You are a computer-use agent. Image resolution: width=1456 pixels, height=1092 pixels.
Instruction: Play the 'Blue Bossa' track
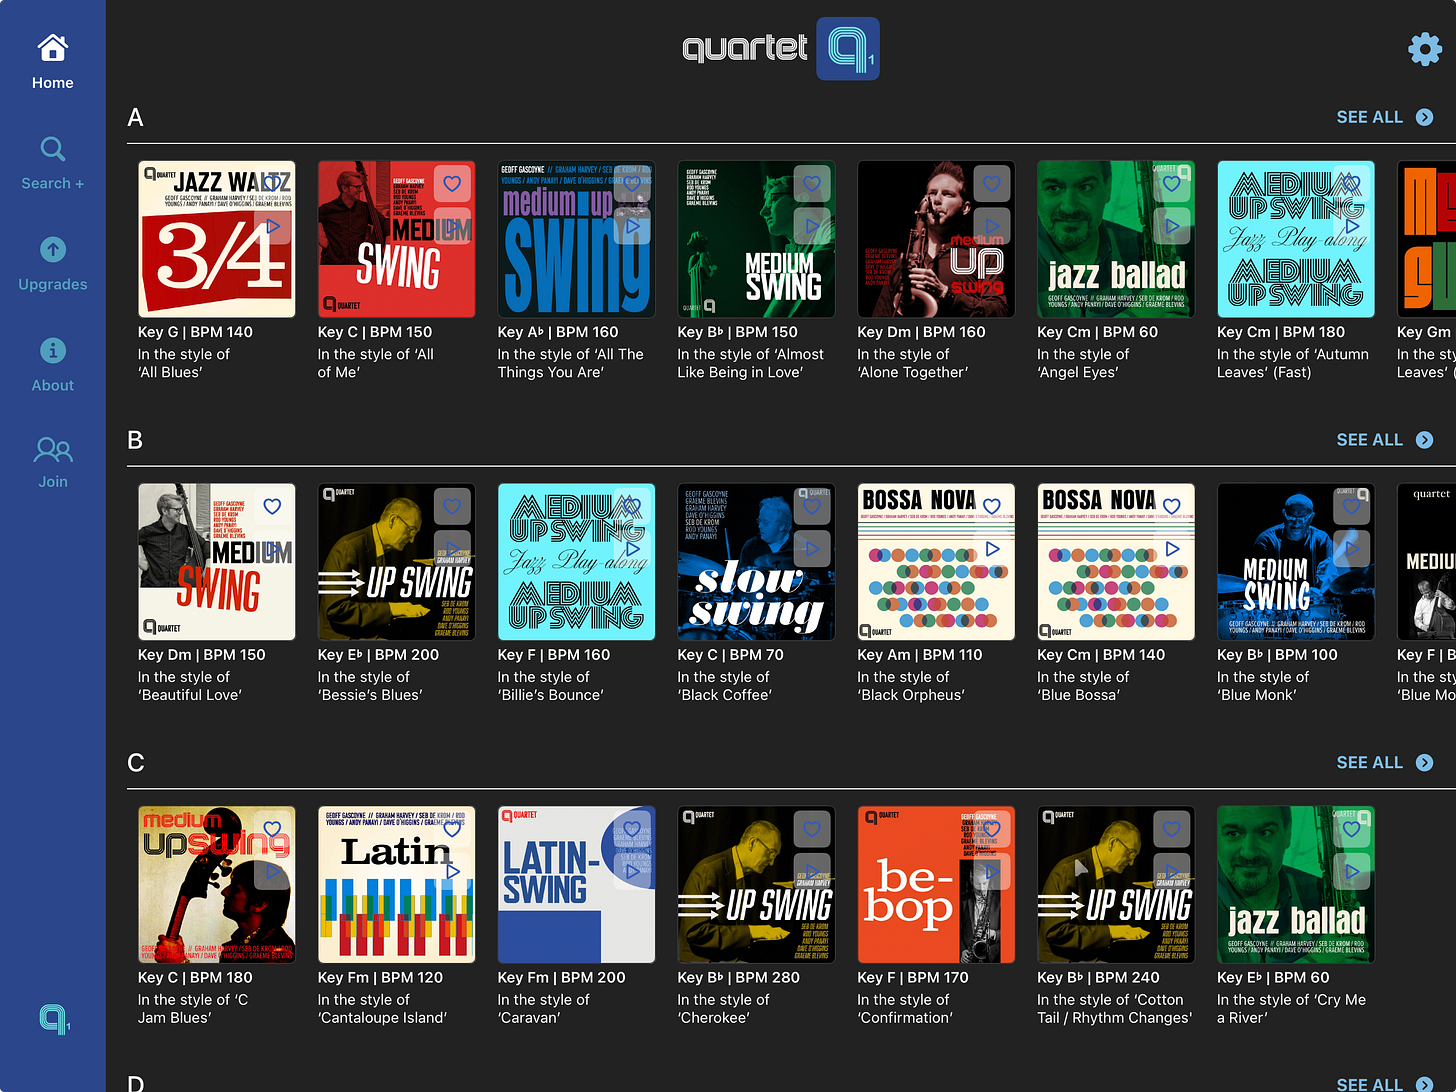[x=1172, y=550]
